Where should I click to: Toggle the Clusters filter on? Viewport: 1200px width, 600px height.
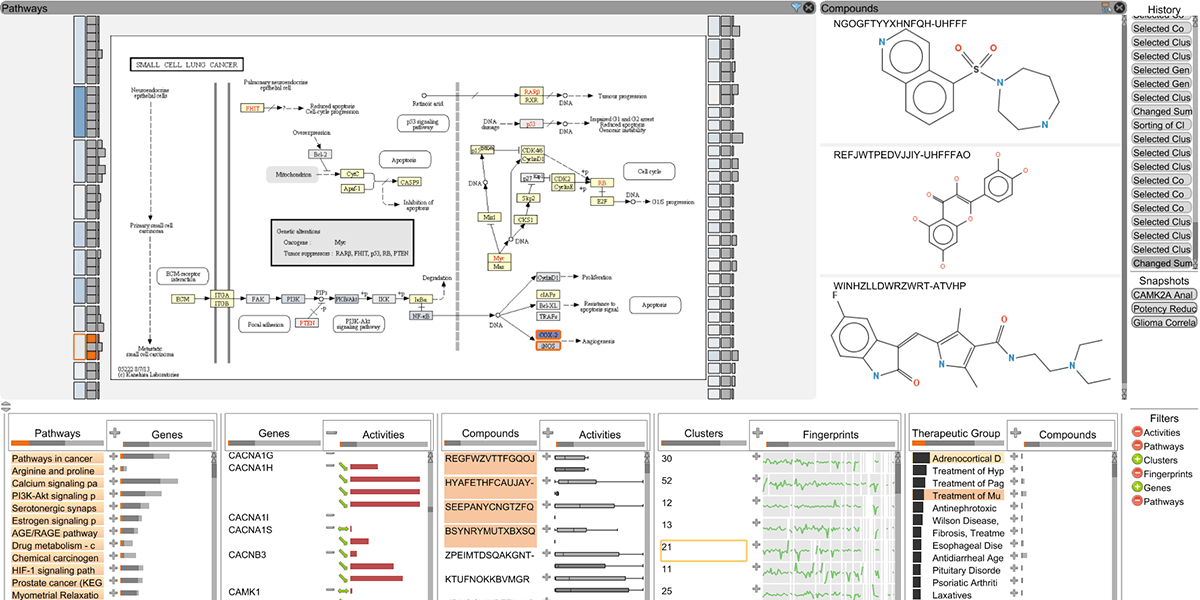tap(1137, 460)
